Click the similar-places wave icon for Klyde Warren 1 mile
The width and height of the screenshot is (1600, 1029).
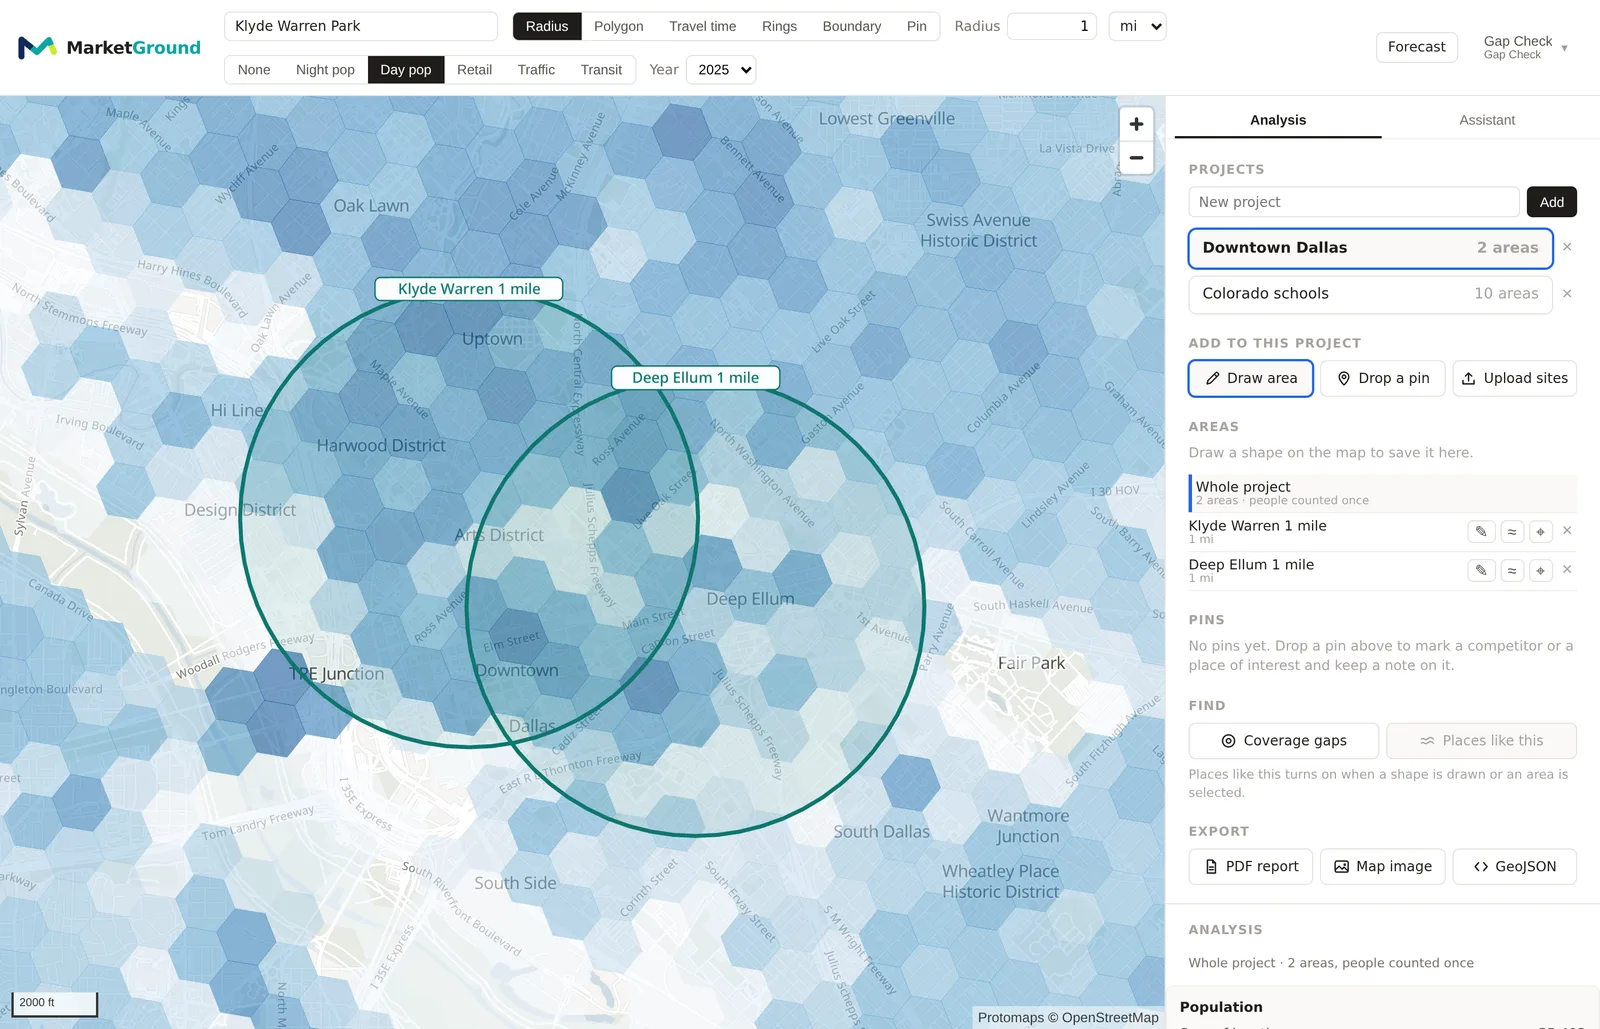tap(1512, 531)
